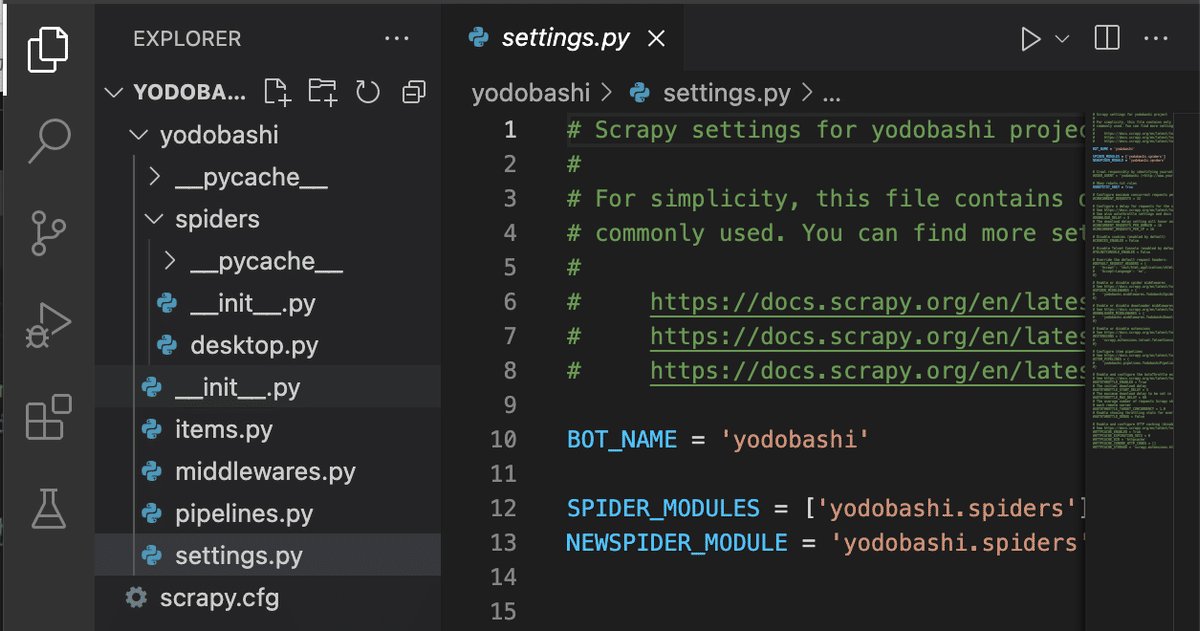This screenshot has height=631, width=1200.
Task: Run the Python file with play button
Action: pyautogui.click(x=1030, y=39)
